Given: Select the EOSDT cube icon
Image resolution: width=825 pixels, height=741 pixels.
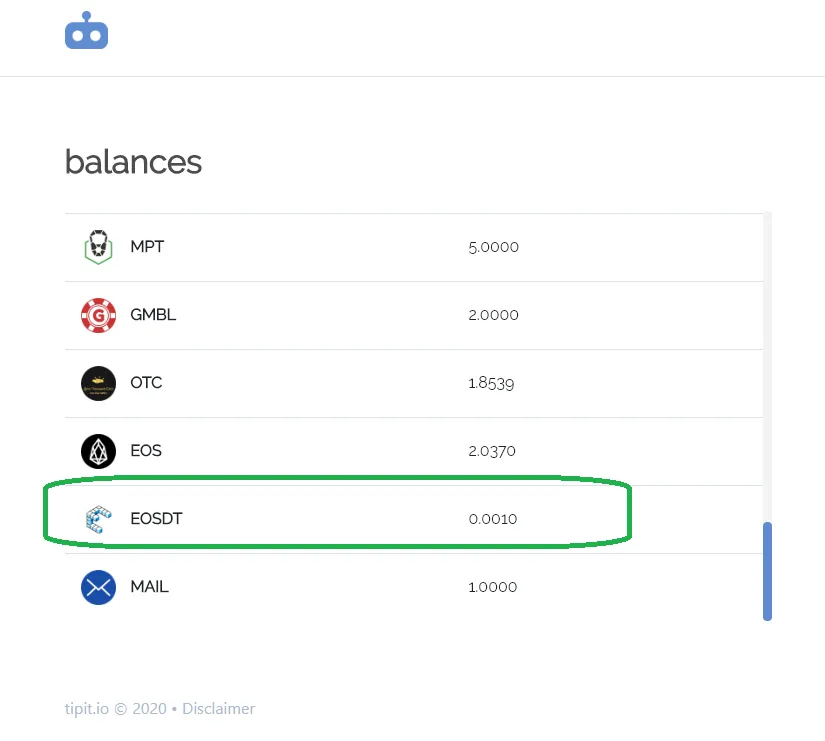Looking at the screenshot, I should (98, 519).
